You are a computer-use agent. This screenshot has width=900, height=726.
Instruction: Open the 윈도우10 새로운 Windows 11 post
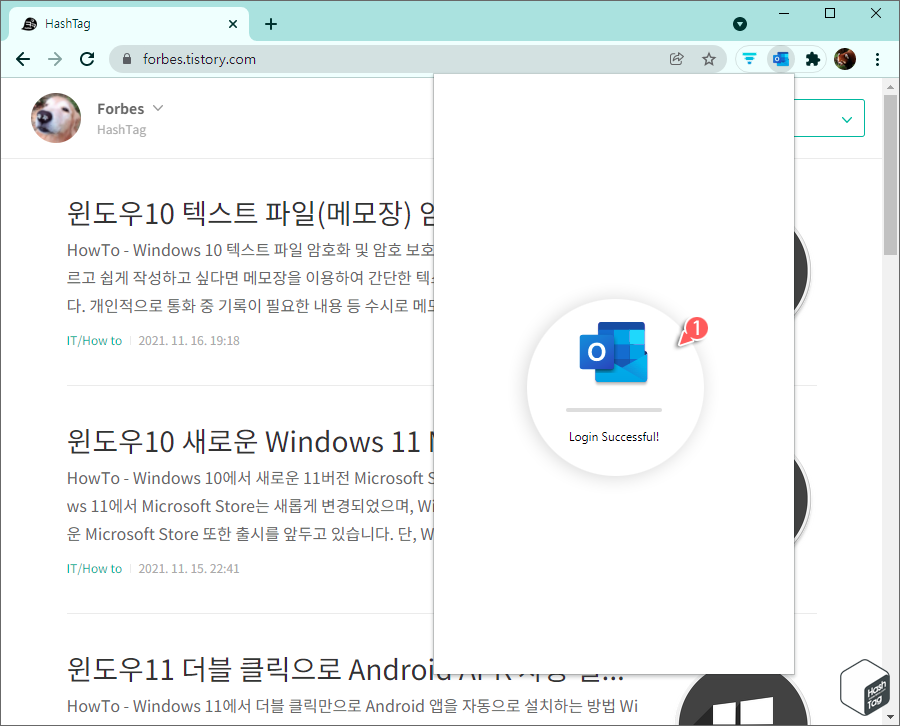tap(251, 441)
